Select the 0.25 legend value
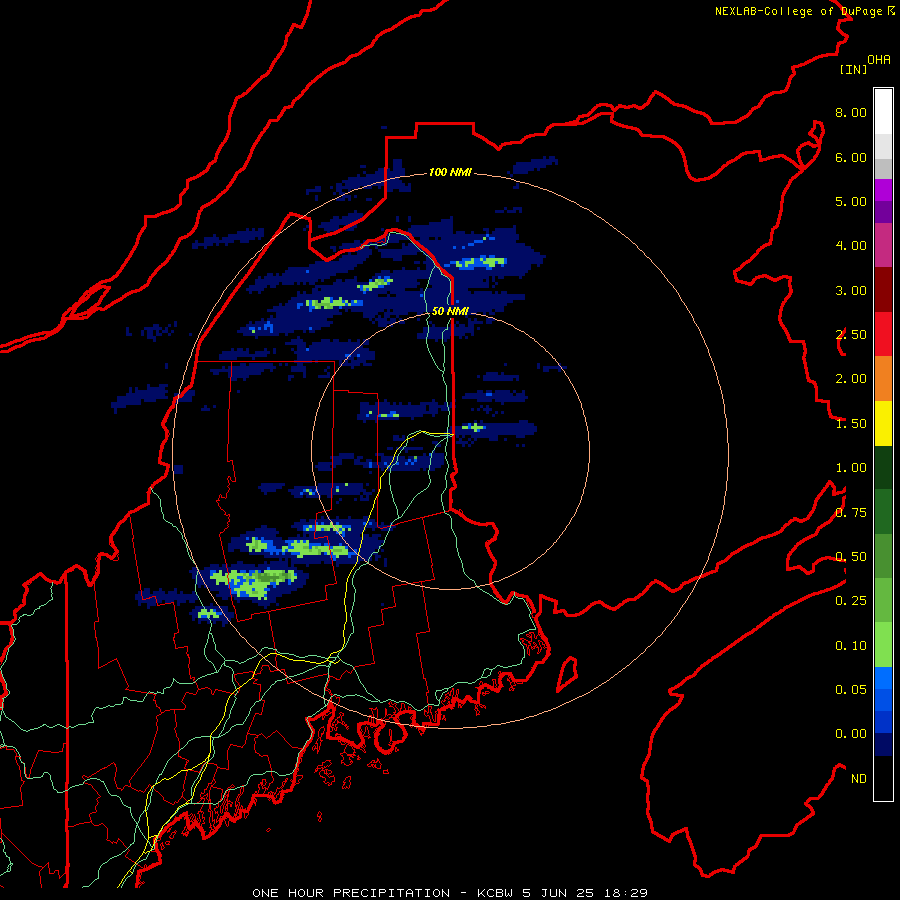Screen dimensions: 900x900 [x=851, y=601]
